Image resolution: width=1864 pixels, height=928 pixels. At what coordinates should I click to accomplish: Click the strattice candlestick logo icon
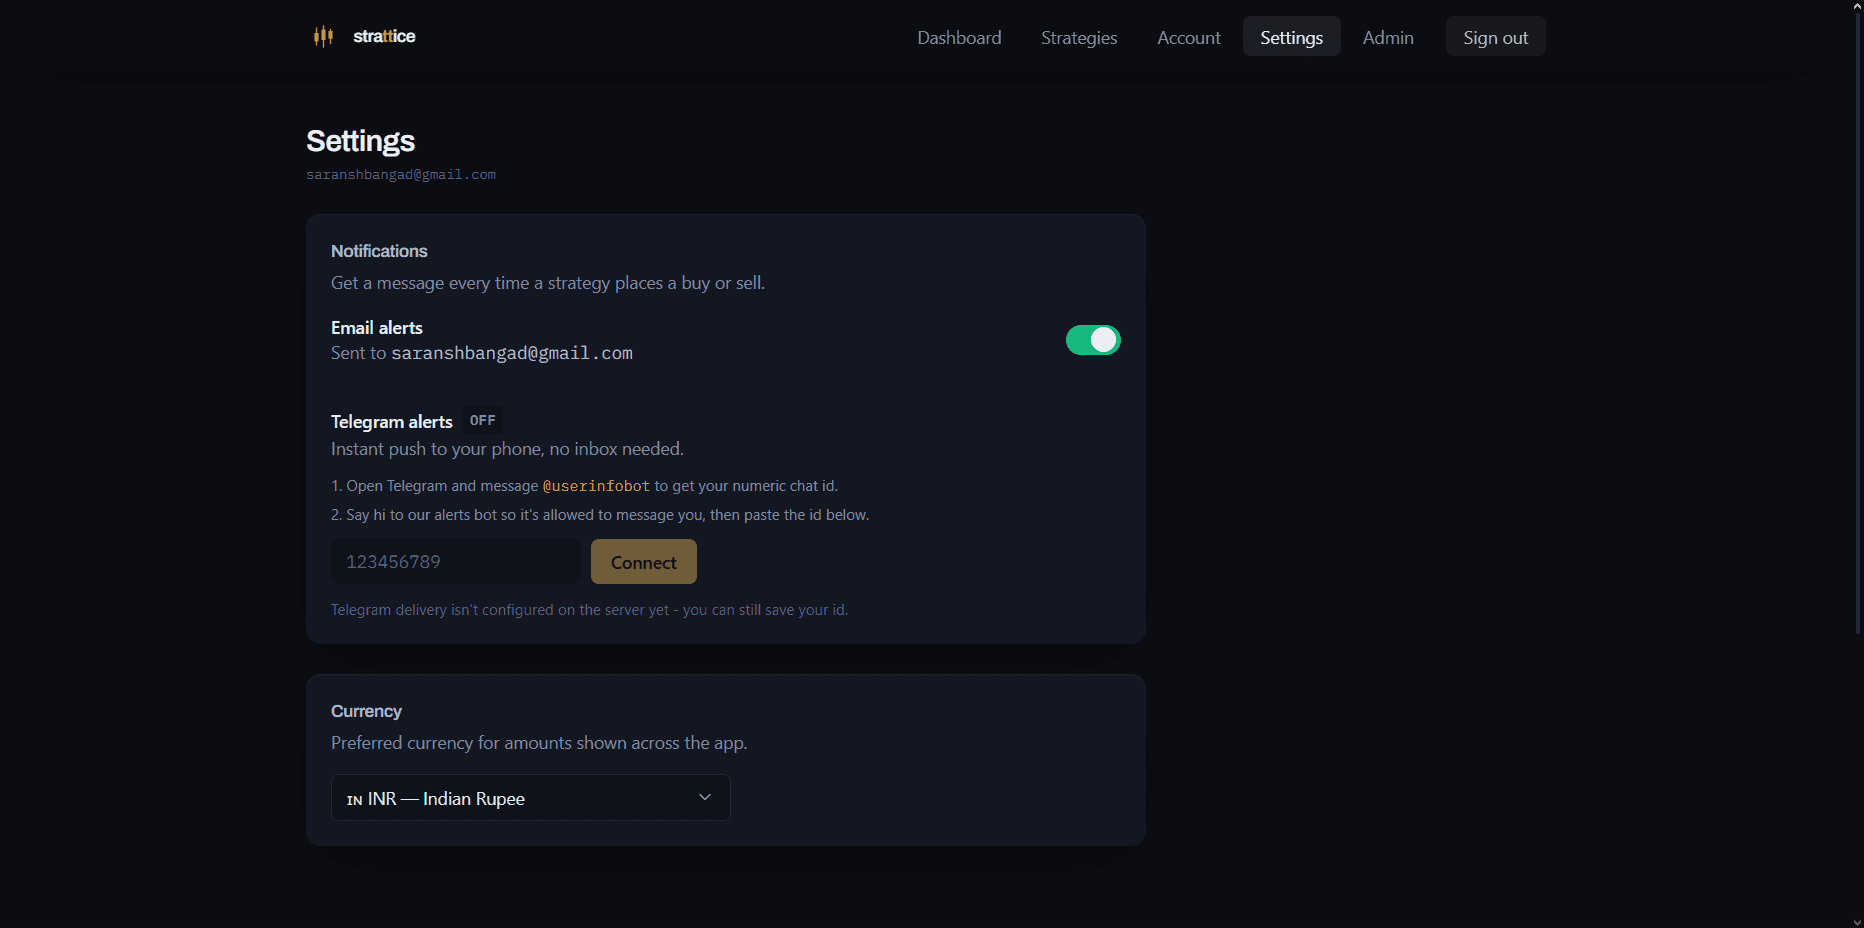point(323,37)
